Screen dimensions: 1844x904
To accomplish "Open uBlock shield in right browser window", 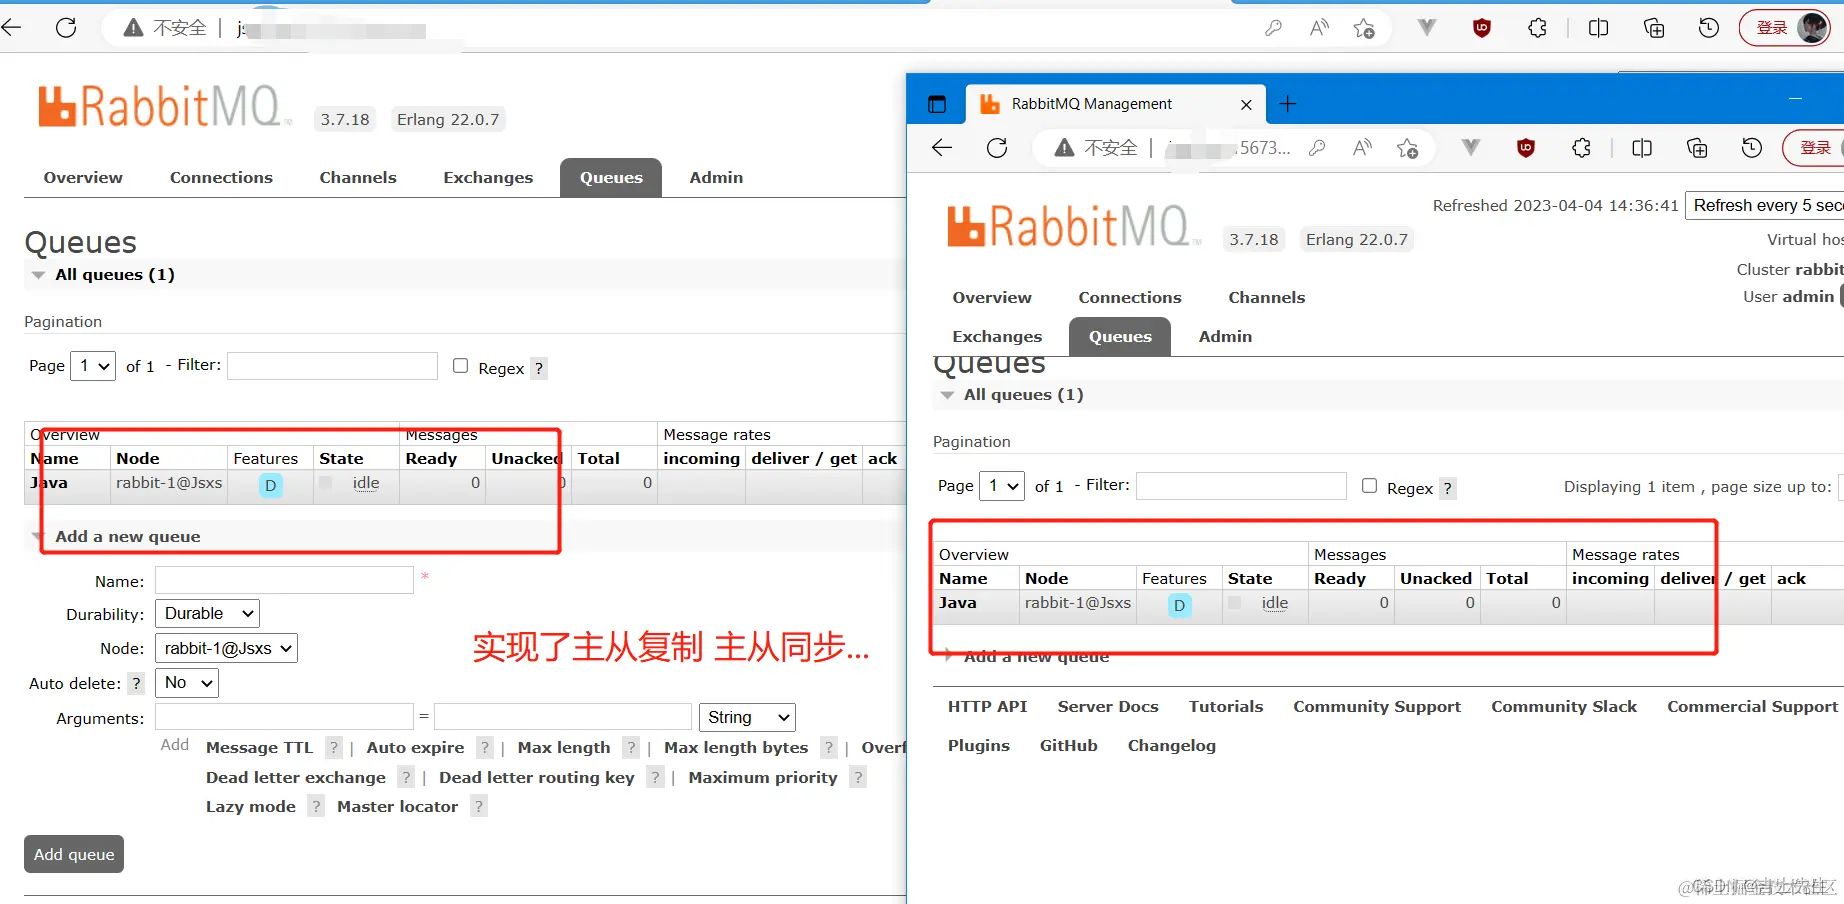I will [1526, 148].
